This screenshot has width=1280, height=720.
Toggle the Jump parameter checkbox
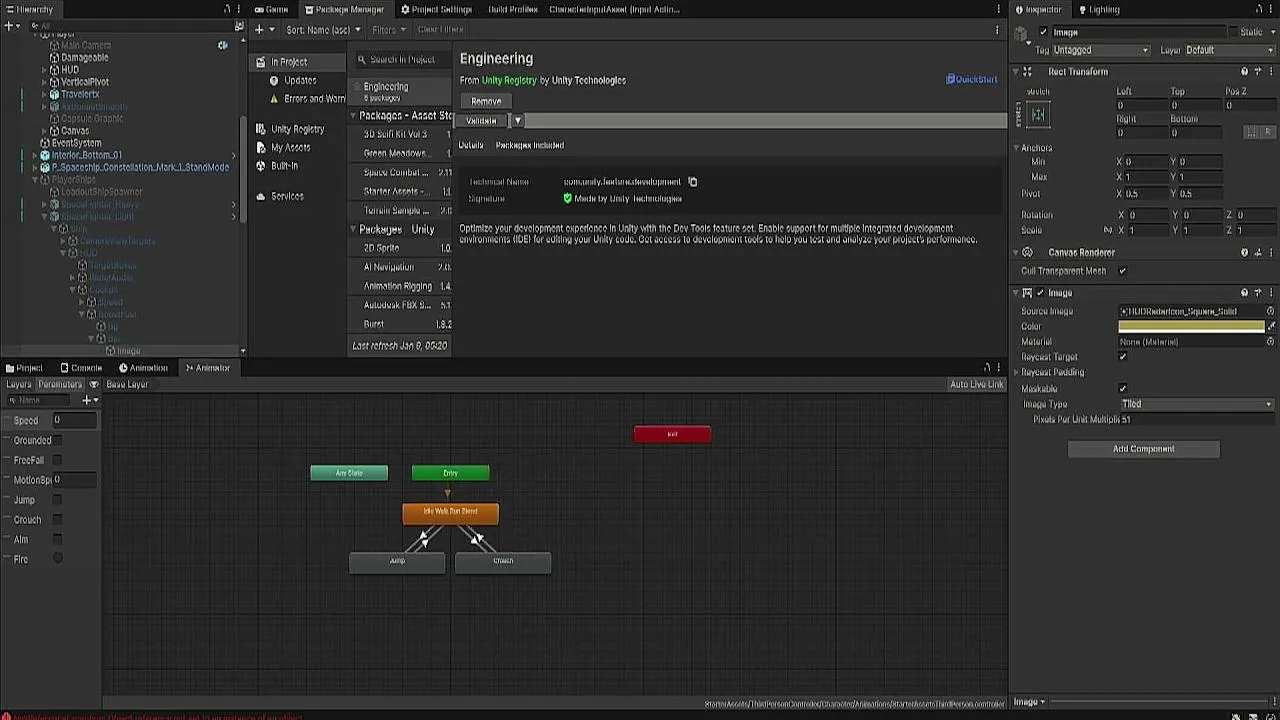point(57,500)
